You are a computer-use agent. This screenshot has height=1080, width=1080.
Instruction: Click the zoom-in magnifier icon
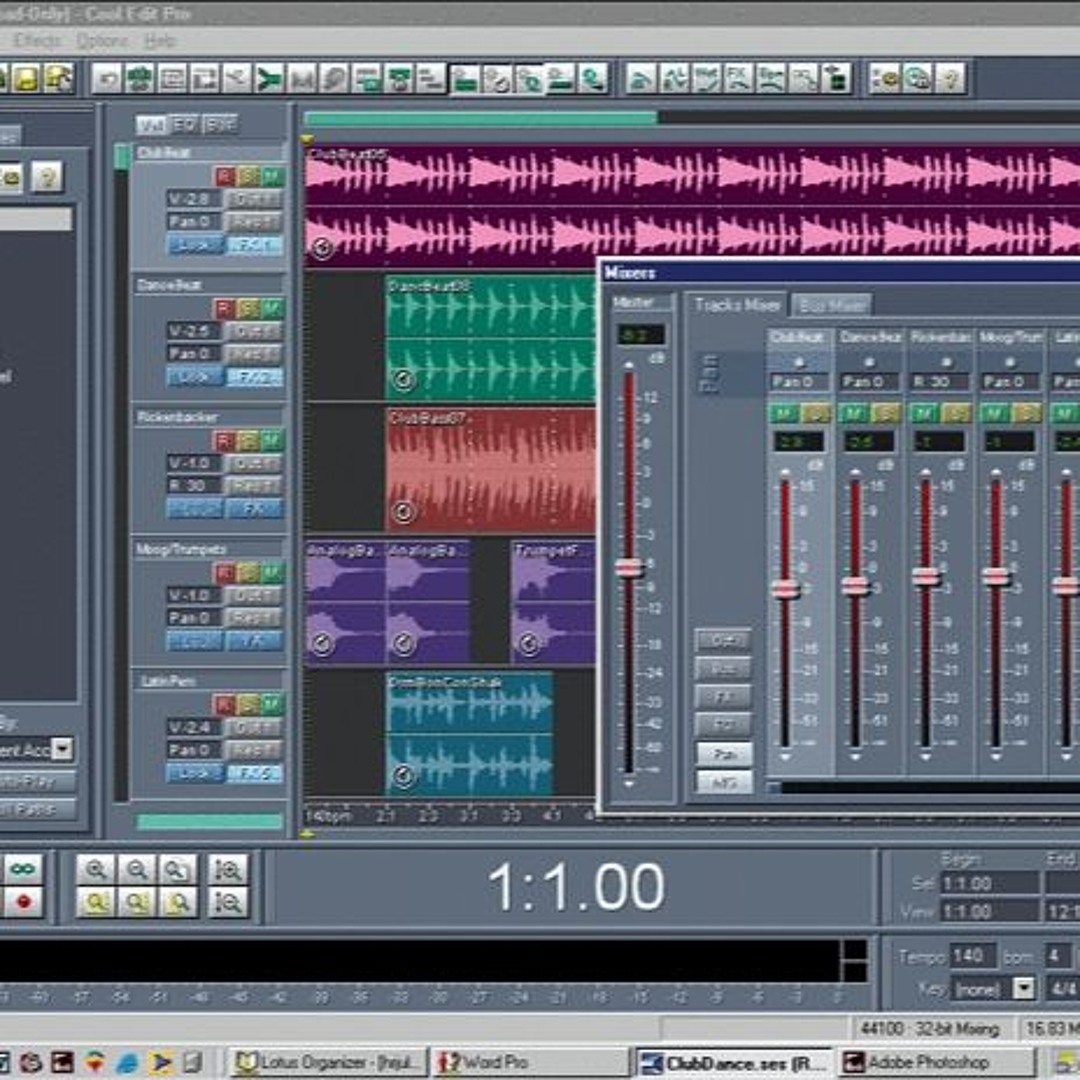[x=96, y=869]
